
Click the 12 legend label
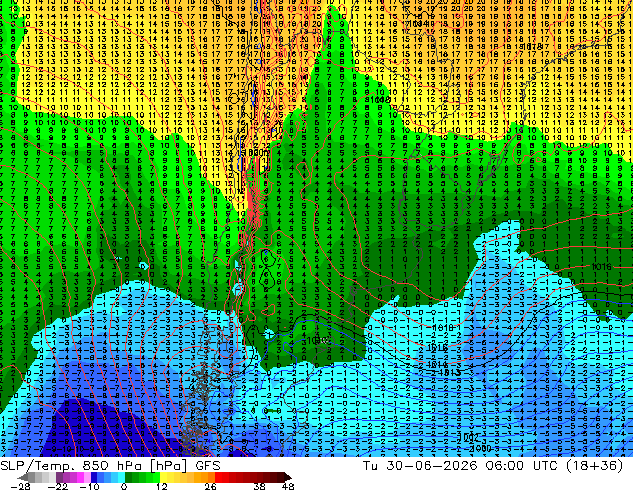pos(162,486)
